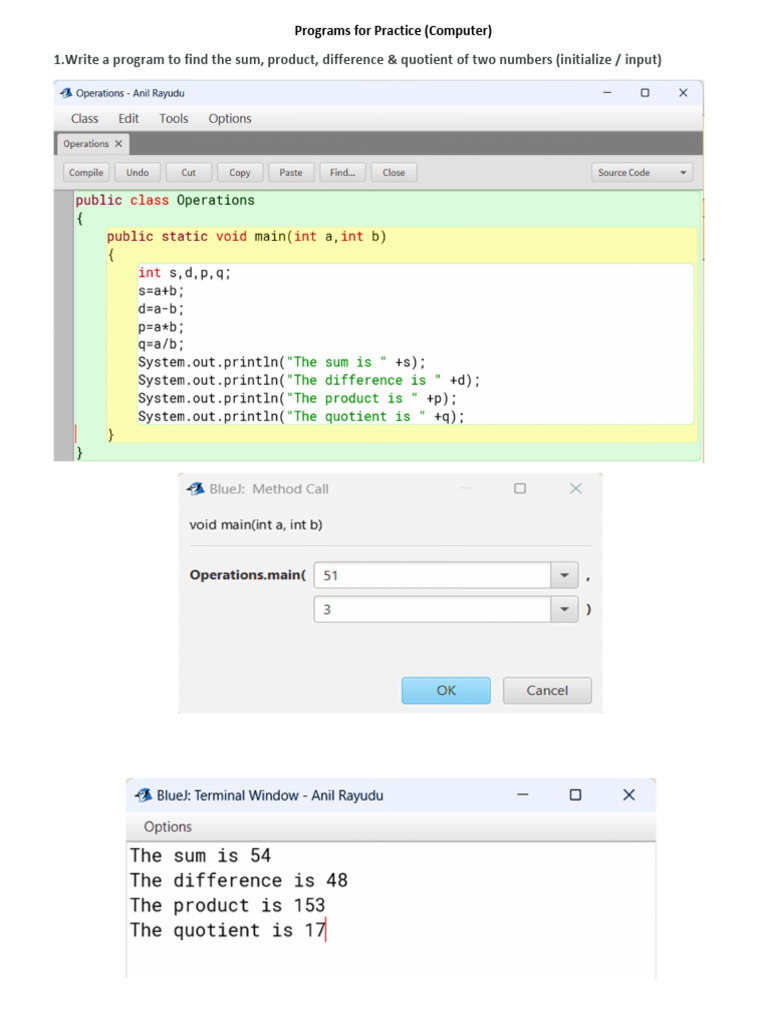The height and width of the screenshot is (1024, 768).
Task: Click the first parameter field containing 51
Action: coord(433,575)
